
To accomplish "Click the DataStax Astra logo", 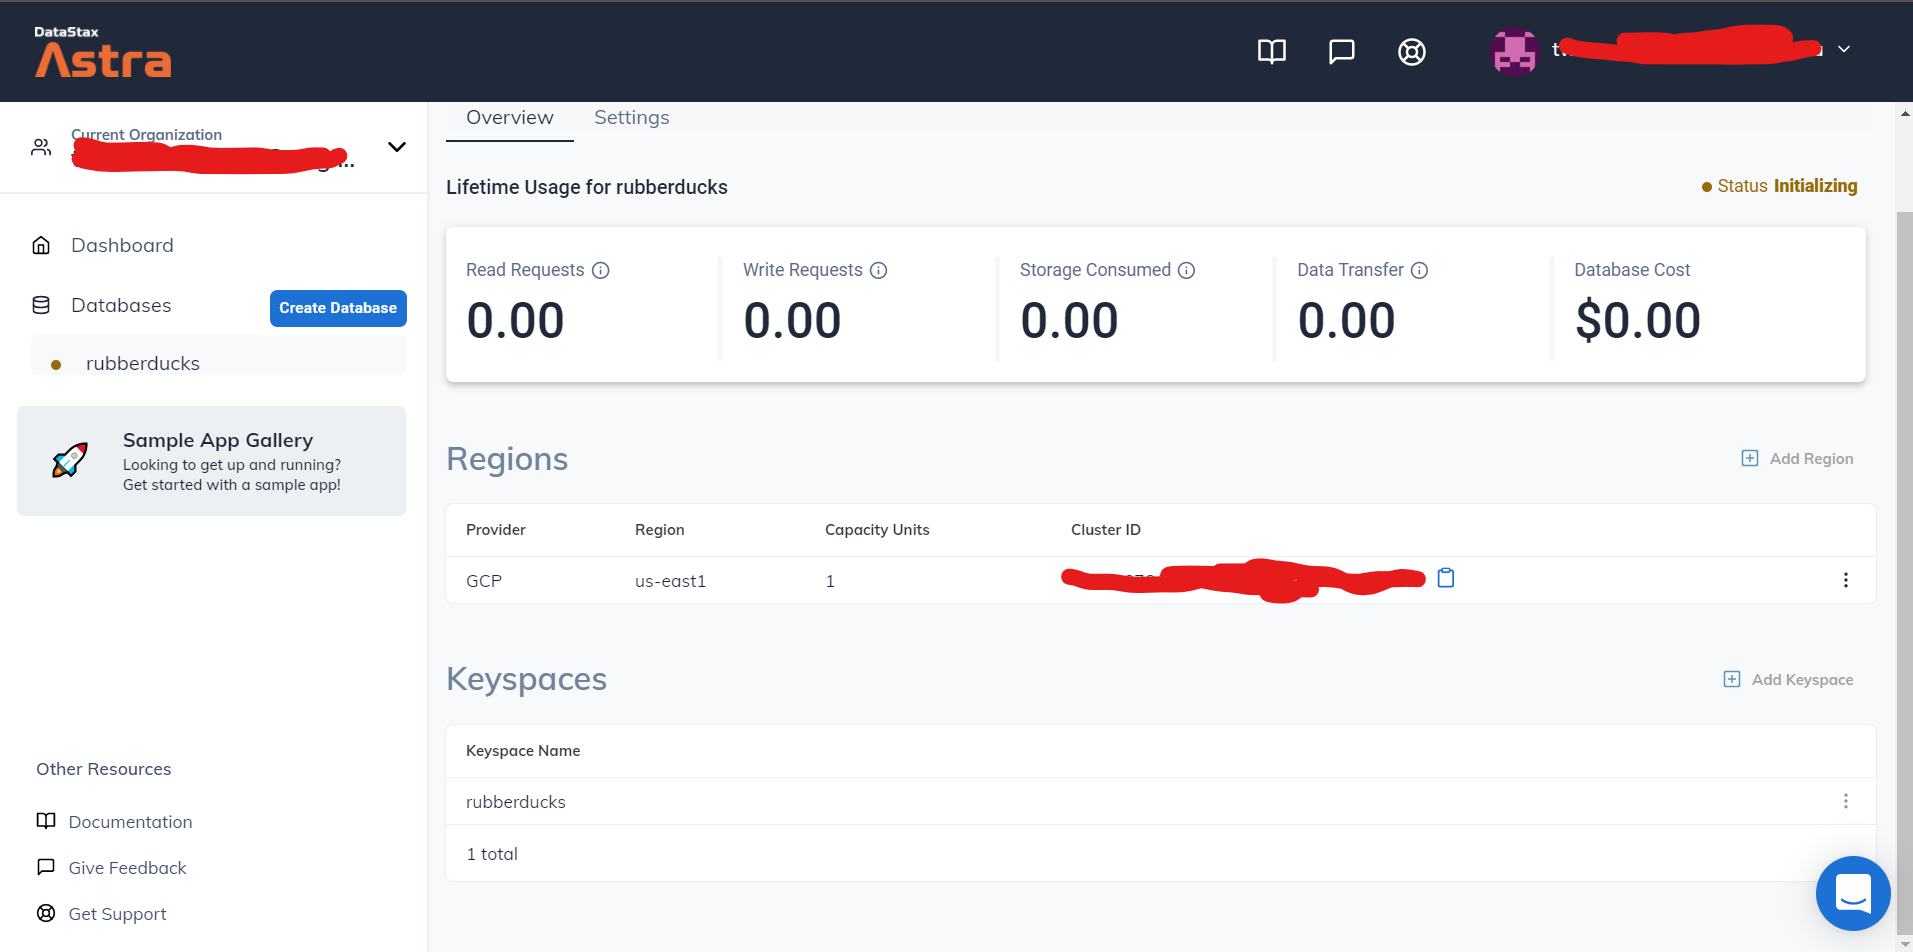I will pos(103,52).
